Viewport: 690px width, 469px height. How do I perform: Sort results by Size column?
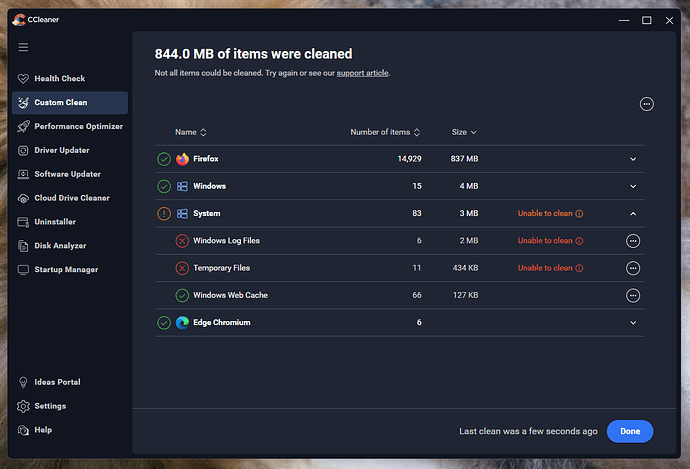point(464,132)
